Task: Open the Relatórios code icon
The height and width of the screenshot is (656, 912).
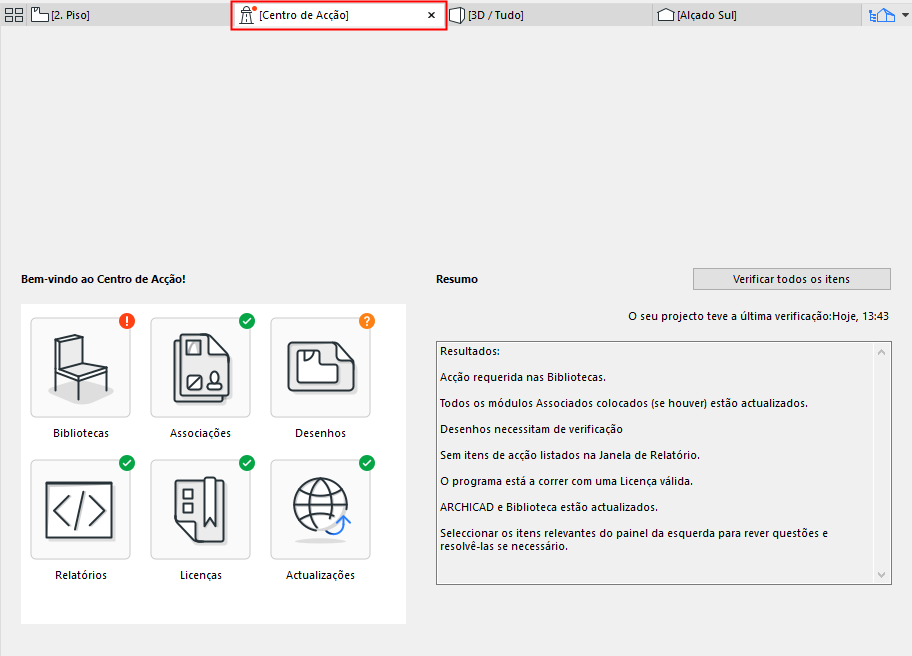Action: 80,509
